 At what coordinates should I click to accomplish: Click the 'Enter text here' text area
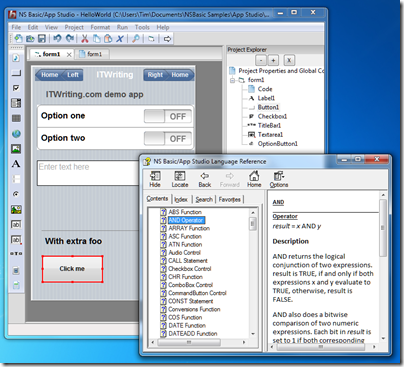coord(88,173)
